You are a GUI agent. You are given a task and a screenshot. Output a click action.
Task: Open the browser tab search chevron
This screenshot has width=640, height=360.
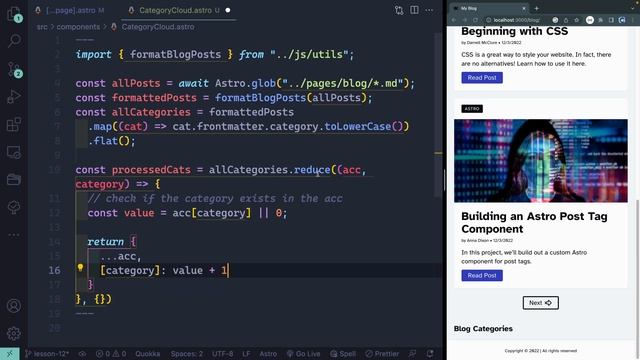[633, 8]
